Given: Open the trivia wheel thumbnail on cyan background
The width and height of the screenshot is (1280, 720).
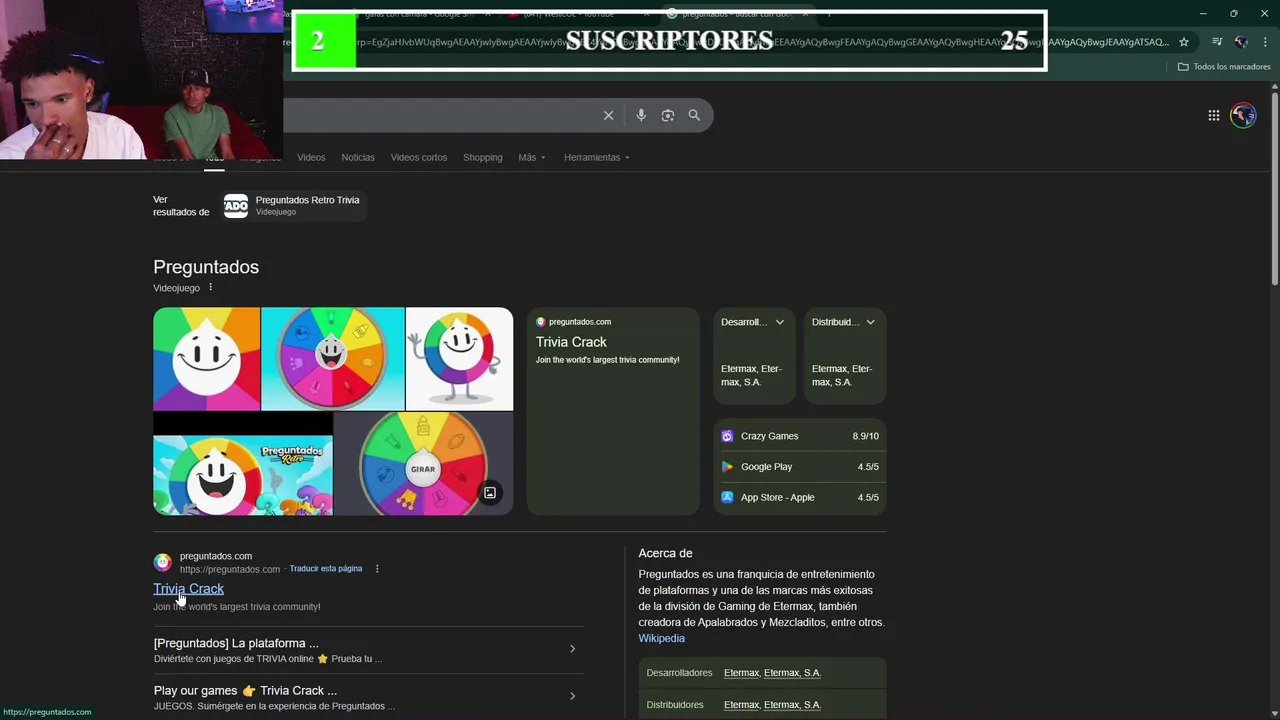Looking at the screenshot, I should coord(333,359).
